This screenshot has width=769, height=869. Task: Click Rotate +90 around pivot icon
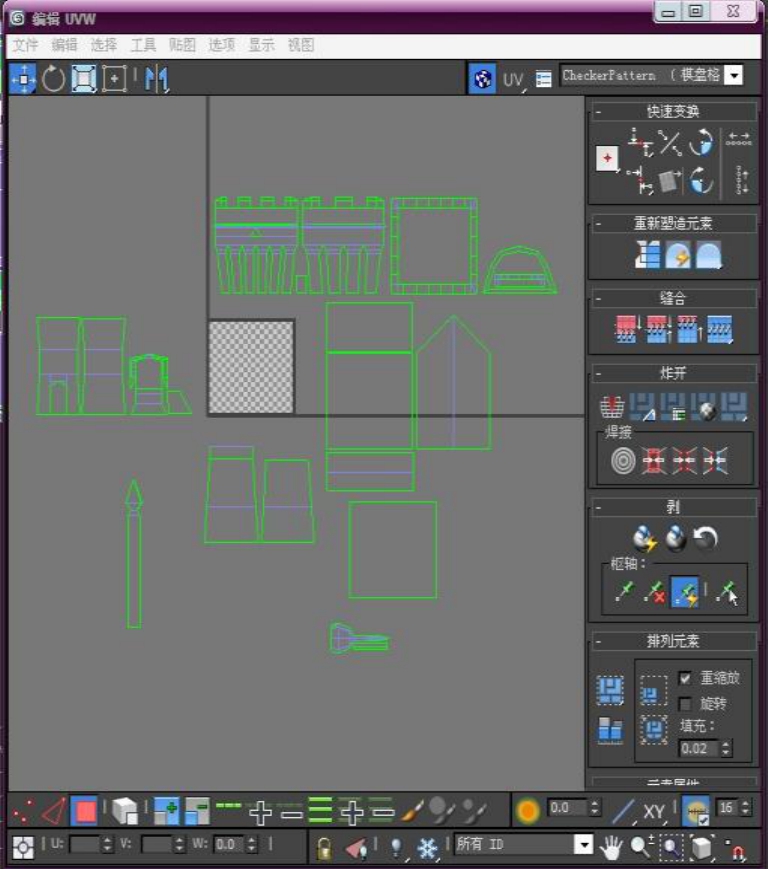(x=701, y=142)
